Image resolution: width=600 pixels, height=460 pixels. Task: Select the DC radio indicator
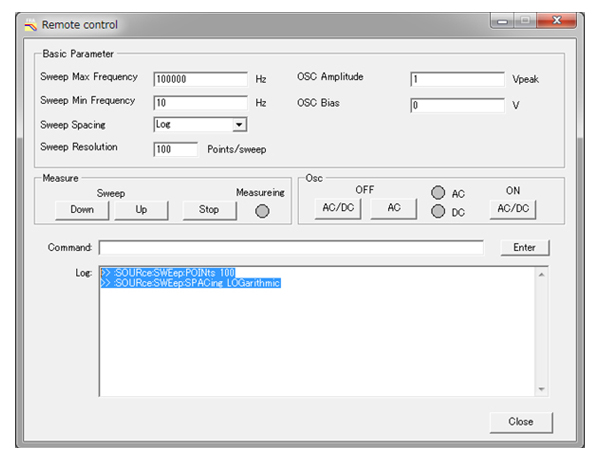click(x=437, y=211)
